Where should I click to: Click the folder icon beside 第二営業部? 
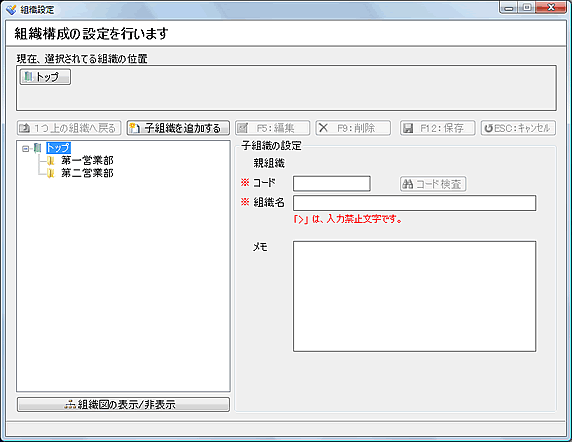point(51,173)
